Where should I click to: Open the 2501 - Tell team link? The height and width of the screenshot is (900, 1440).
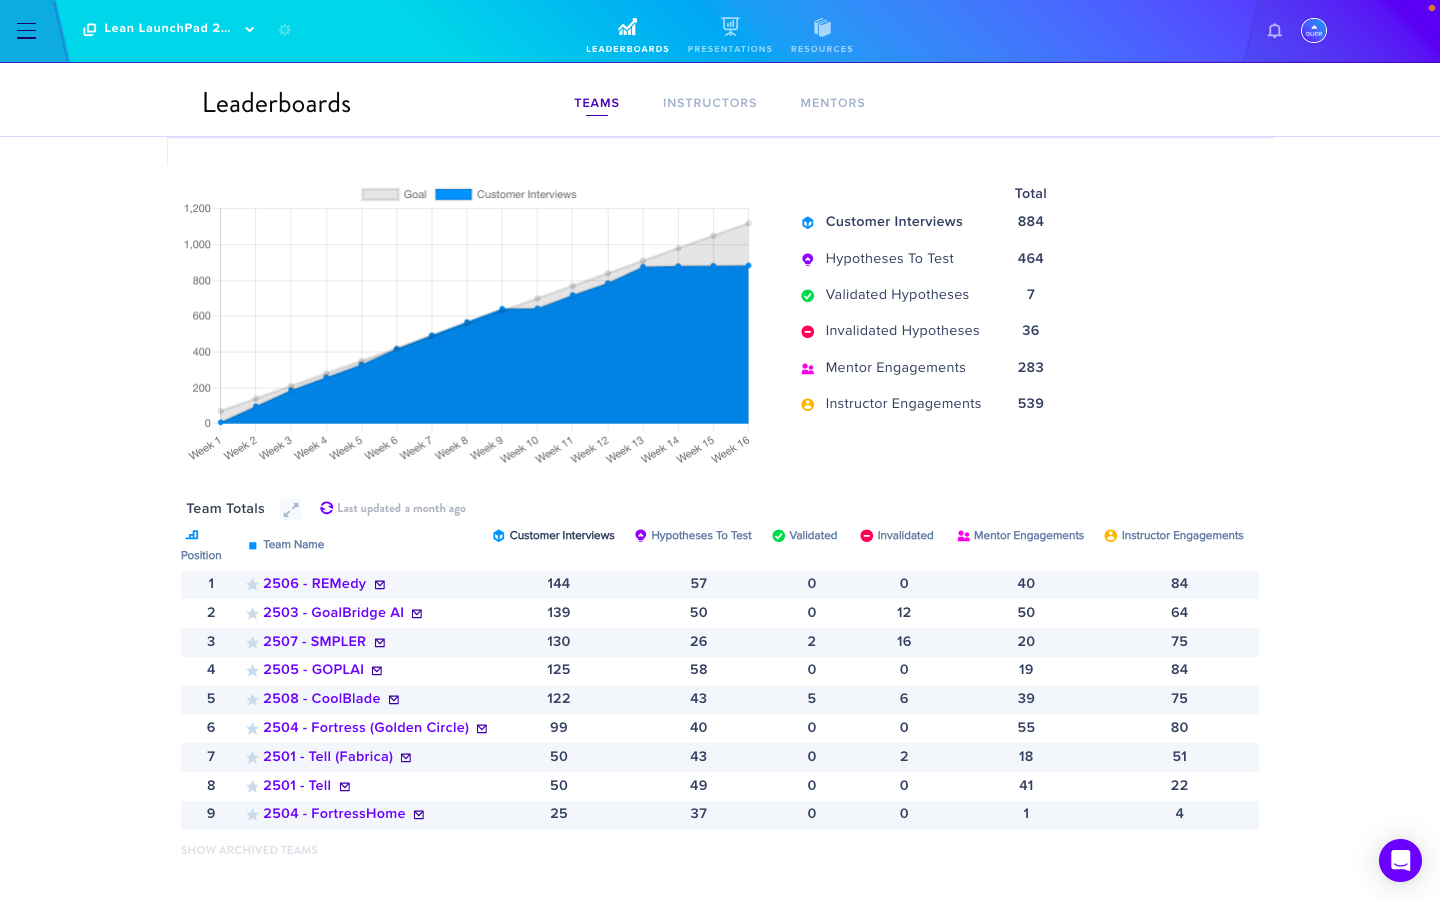pos(297,786)
